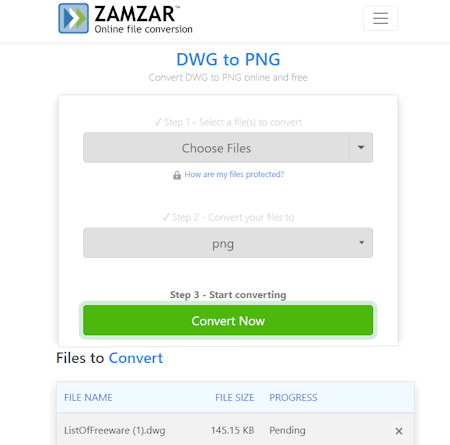Click the FILE NAME column header
The image size is (450, 445).
pos(88,397)
